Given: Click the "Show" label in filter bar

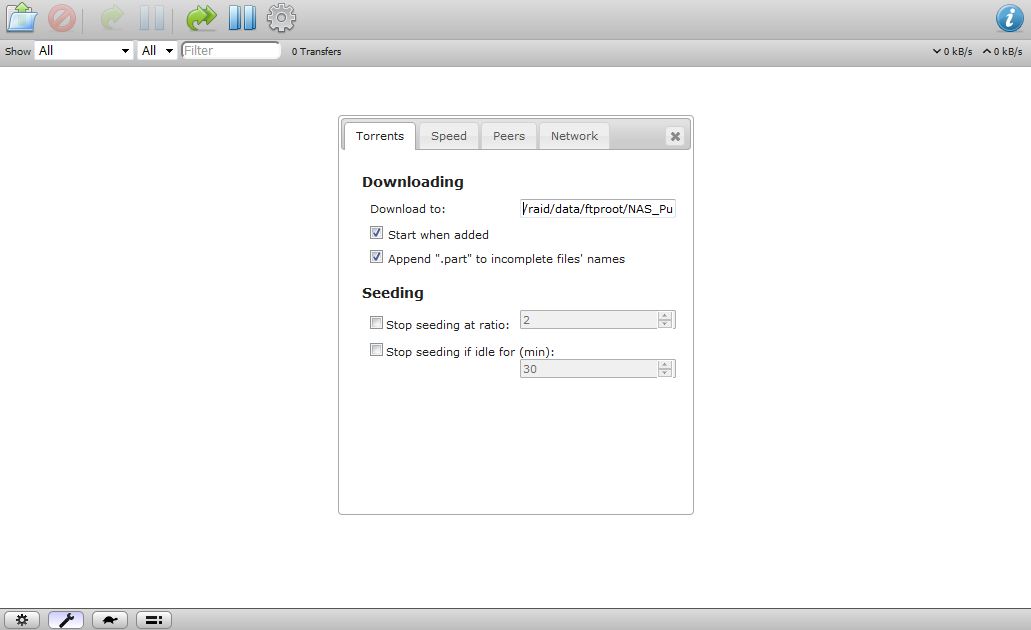Looking at the screenshot, I should [x=18, y=51].
